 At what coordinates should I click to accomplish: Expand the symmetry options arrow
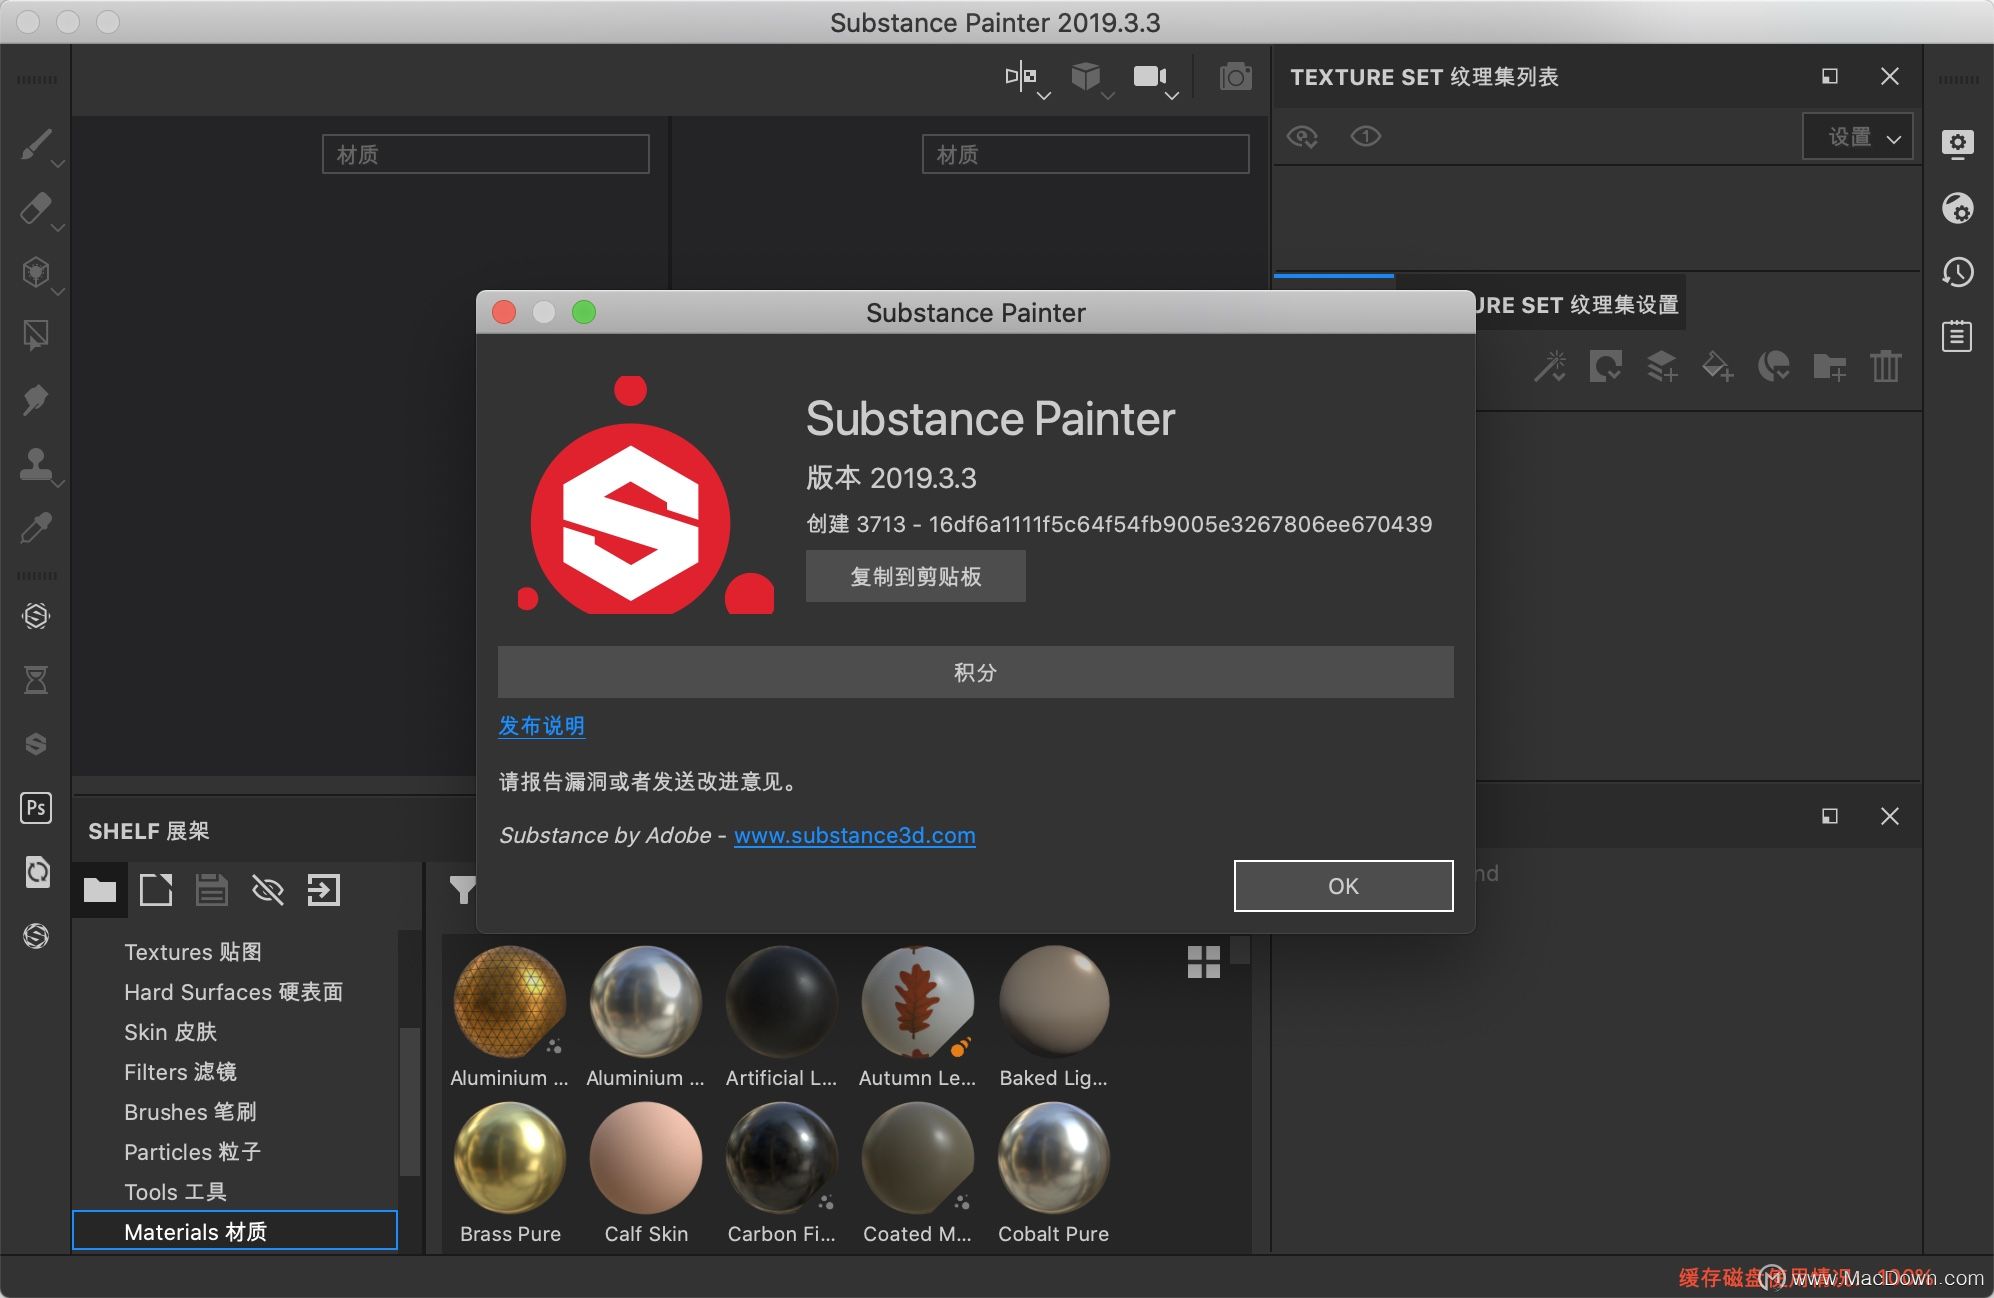coord(1044,96)
